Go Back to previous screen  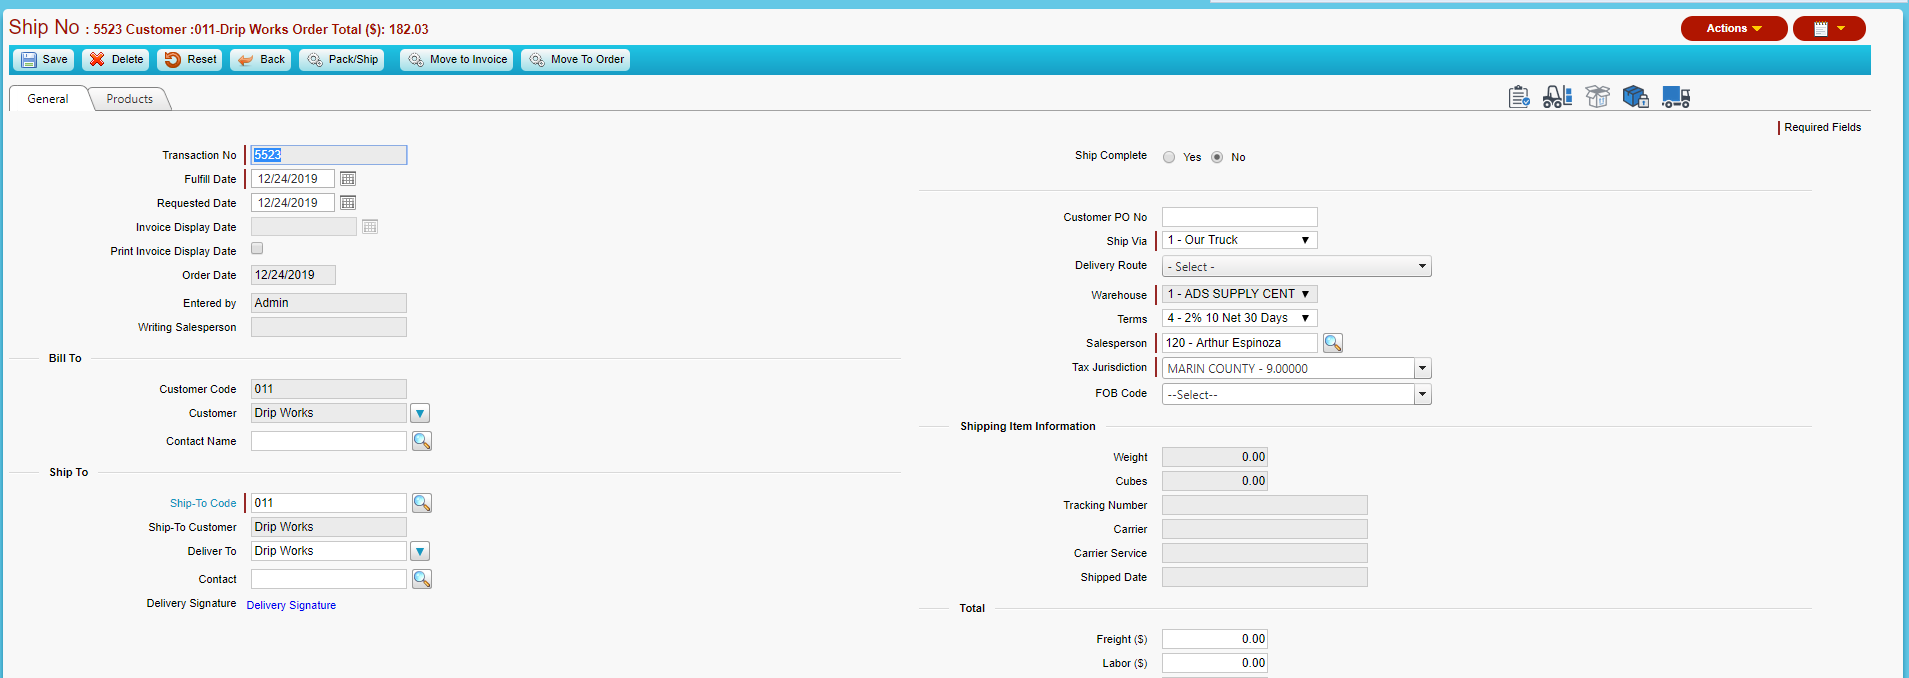261,60
